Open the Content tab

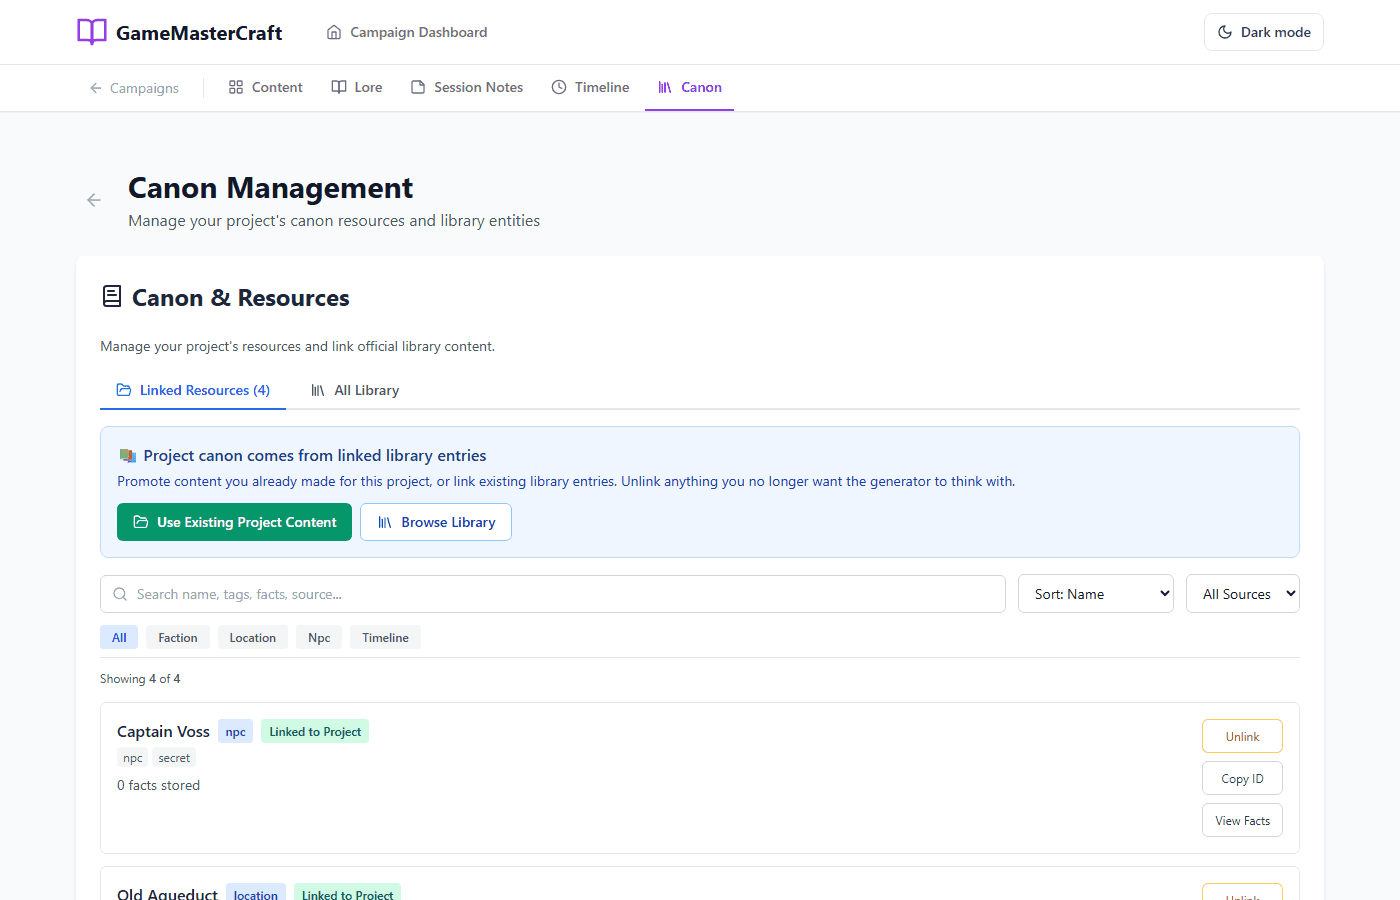pyautogui.click(x=265, y=87)
